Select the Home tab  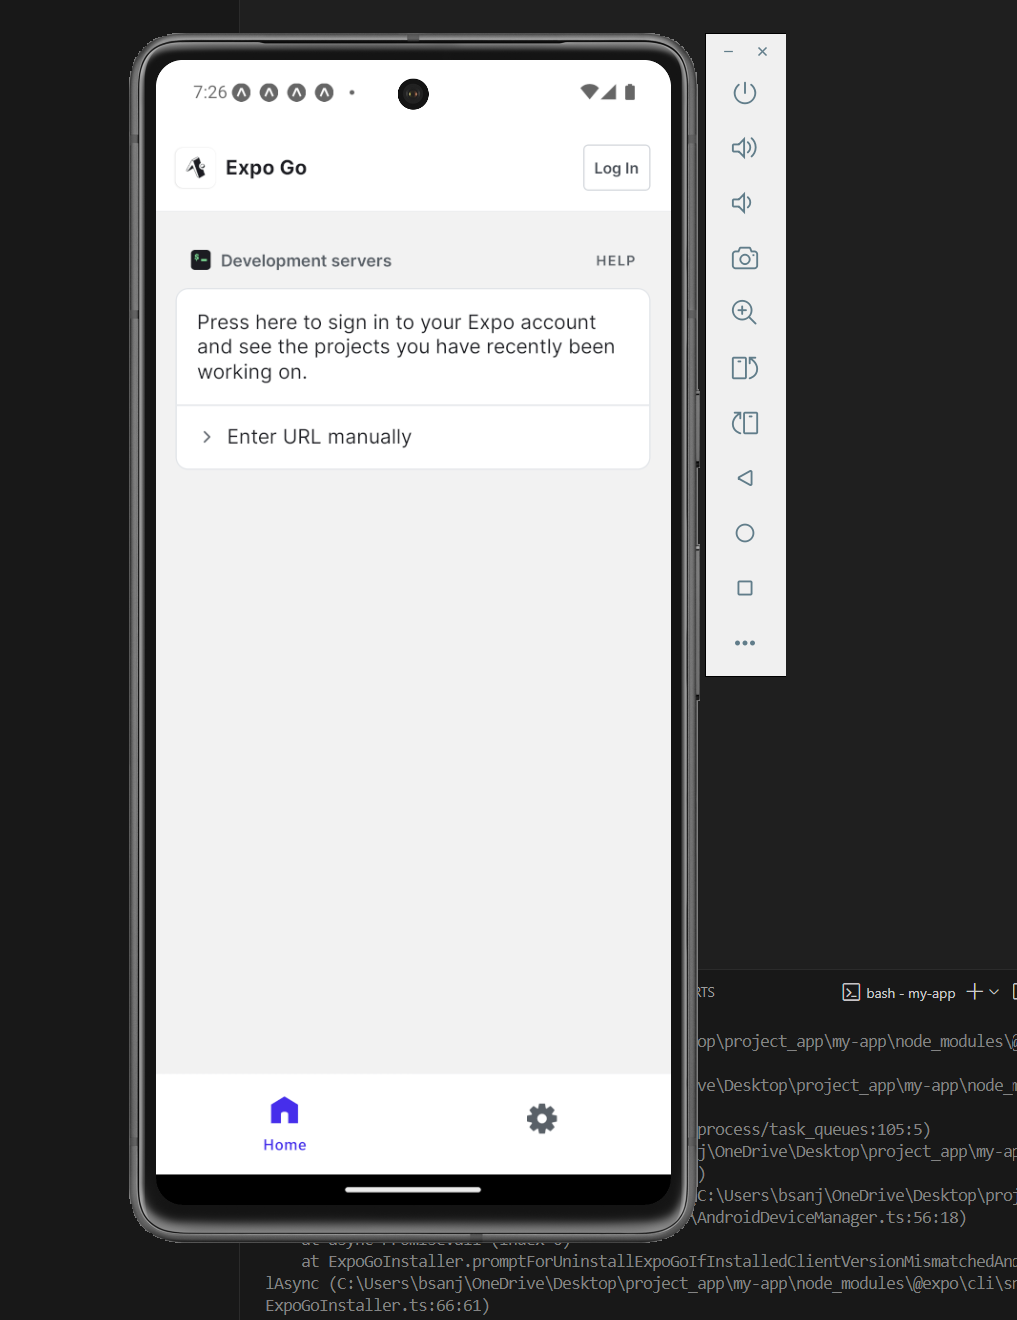tap(285, 1124)
